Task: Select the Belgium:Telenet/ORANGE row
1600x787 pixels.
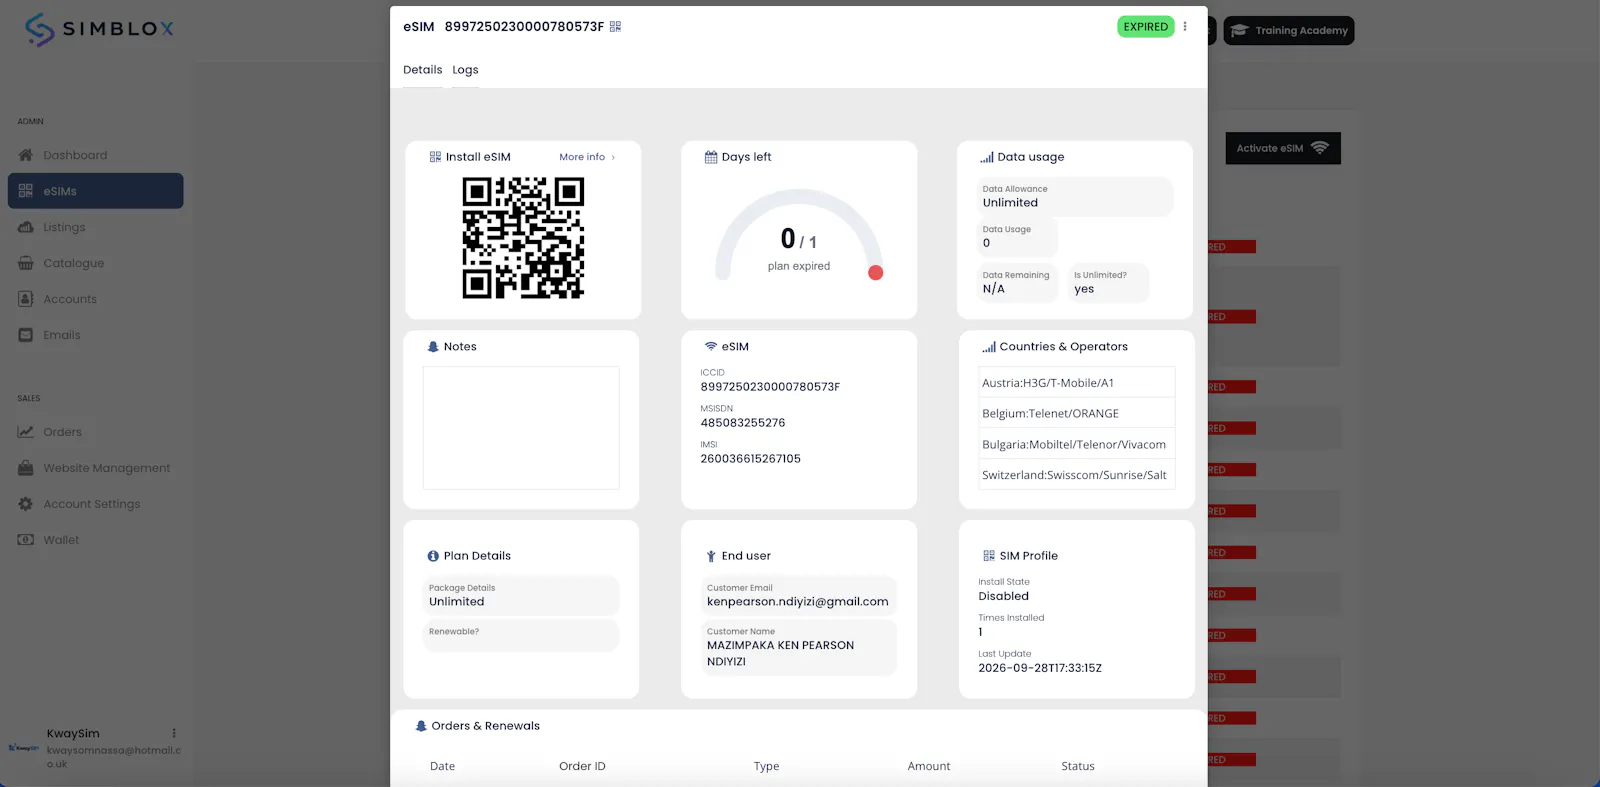Action: [x=1076, y=413]
